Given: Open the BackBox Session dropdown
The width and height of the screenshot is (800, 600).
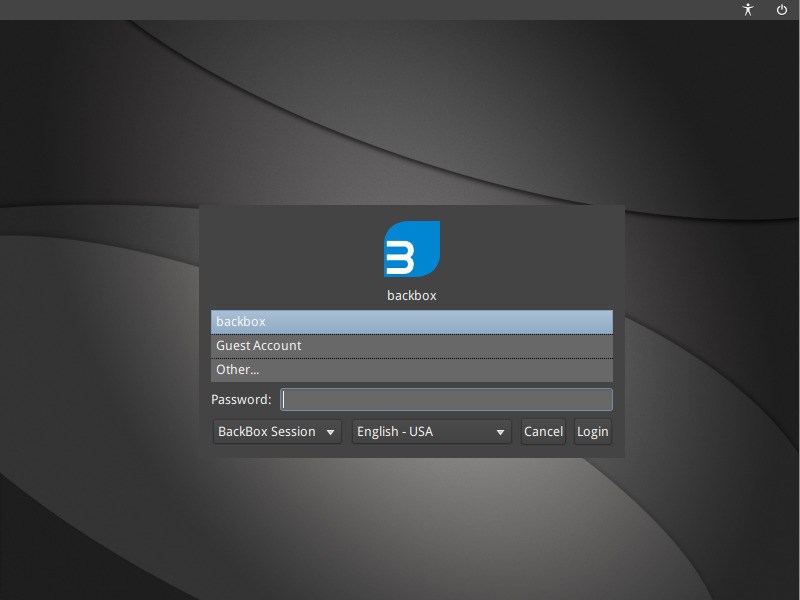Looking at the screenshot, I should pos(277,432).
